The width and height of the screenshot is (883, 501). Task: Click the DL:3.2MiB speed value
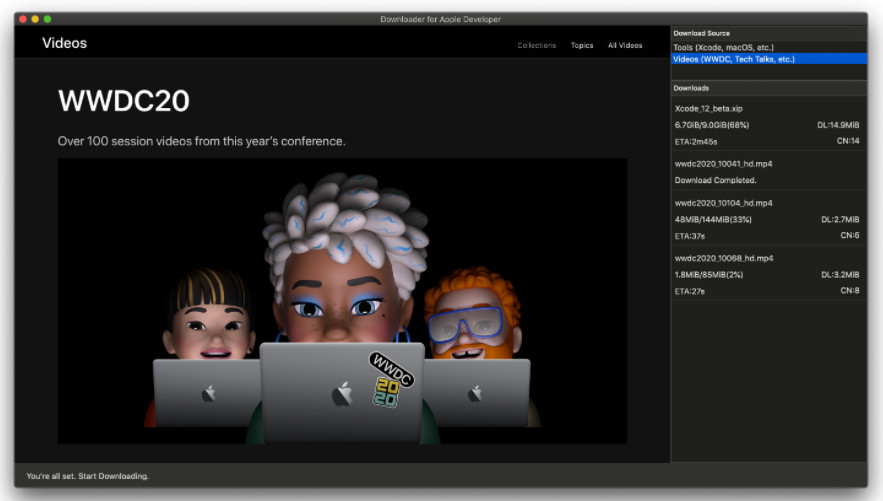(840, 275)
